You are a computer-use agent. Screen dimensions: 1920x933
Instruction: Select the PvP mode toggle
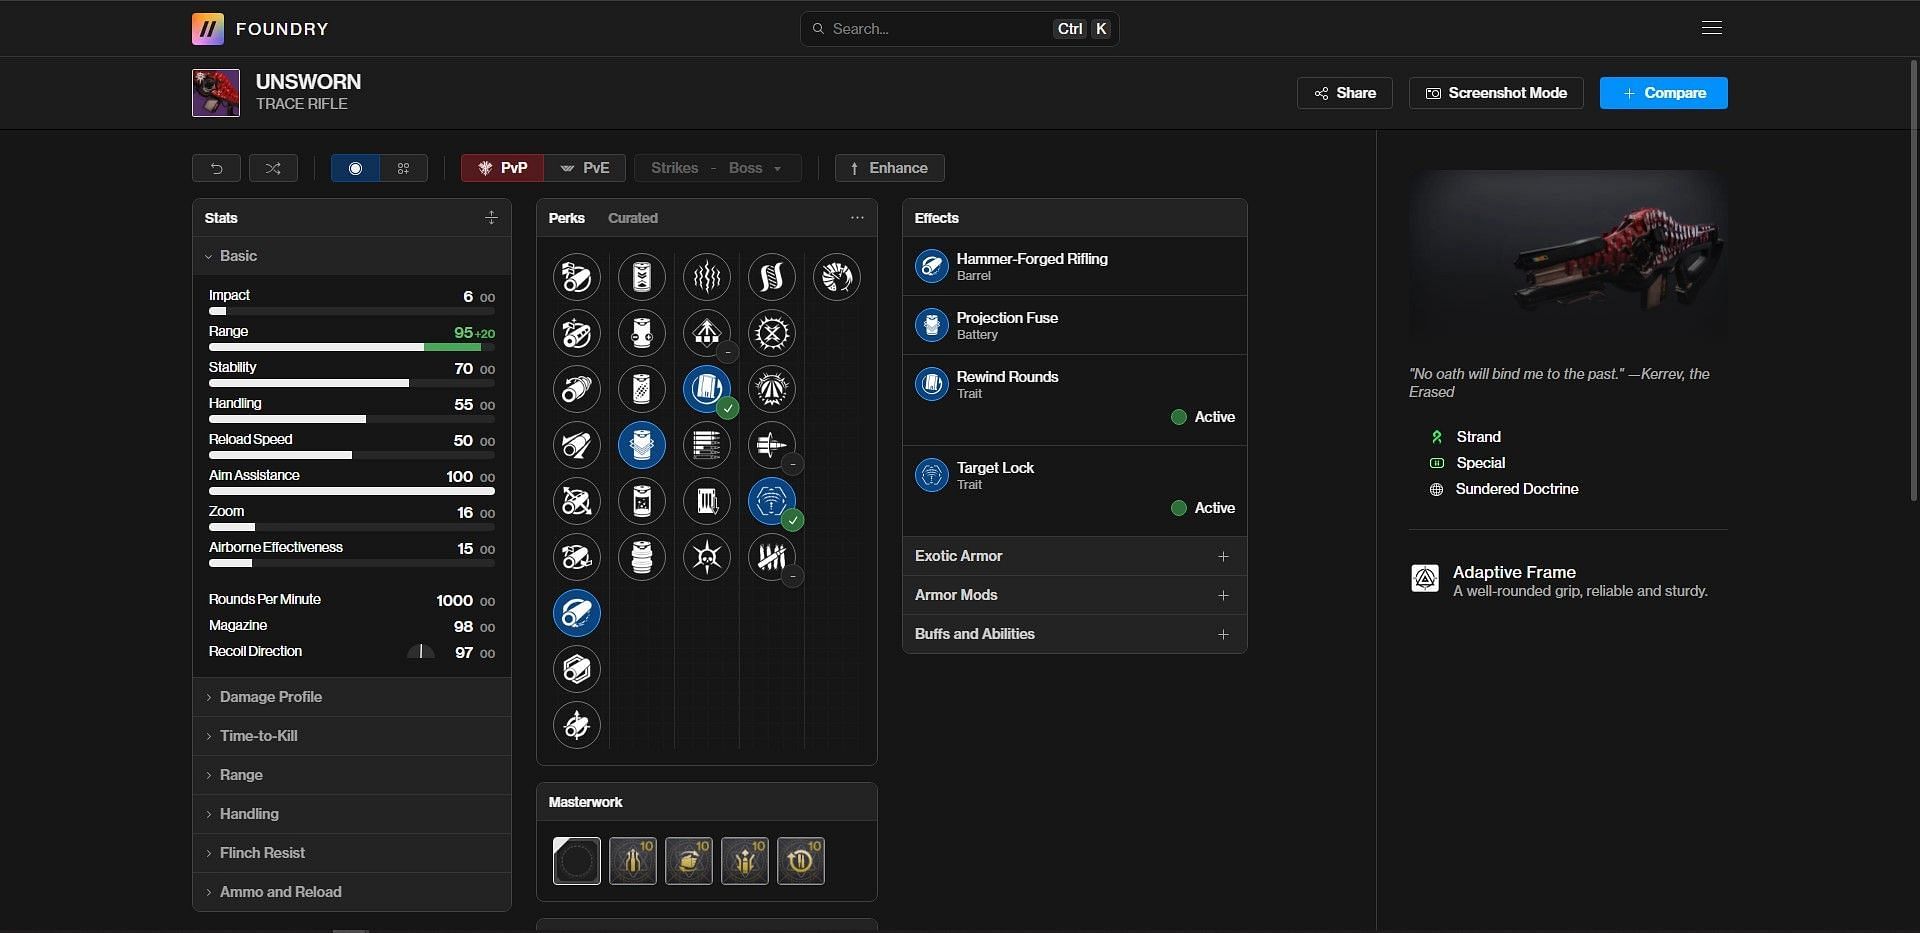[x=502, y=168]
